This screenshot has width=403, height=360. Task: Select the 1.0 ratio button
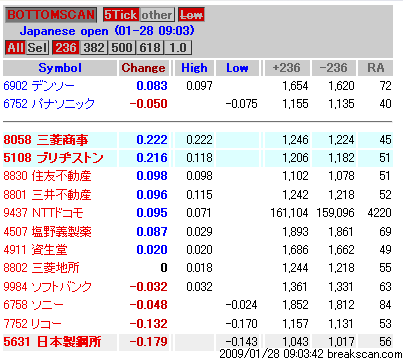[x=178, y=48]
